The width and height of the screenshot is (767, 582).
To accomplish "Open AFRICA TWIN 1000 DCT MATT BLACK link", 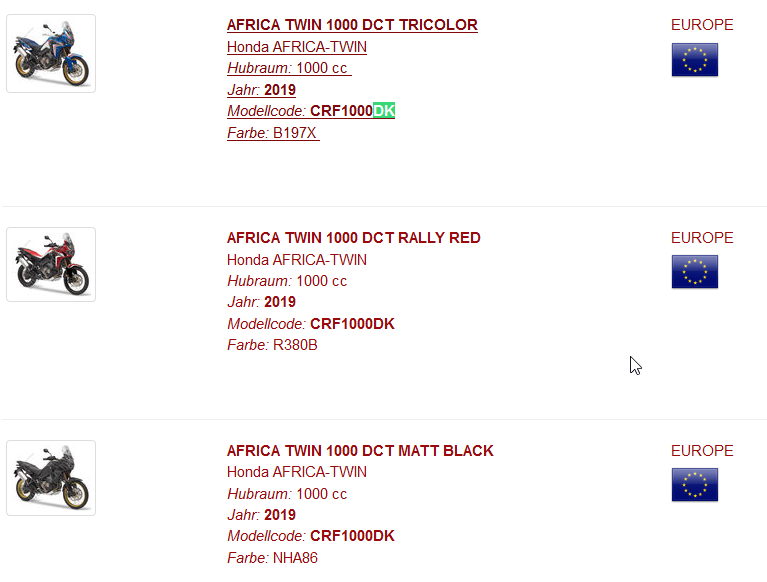I will coord(360,451).
